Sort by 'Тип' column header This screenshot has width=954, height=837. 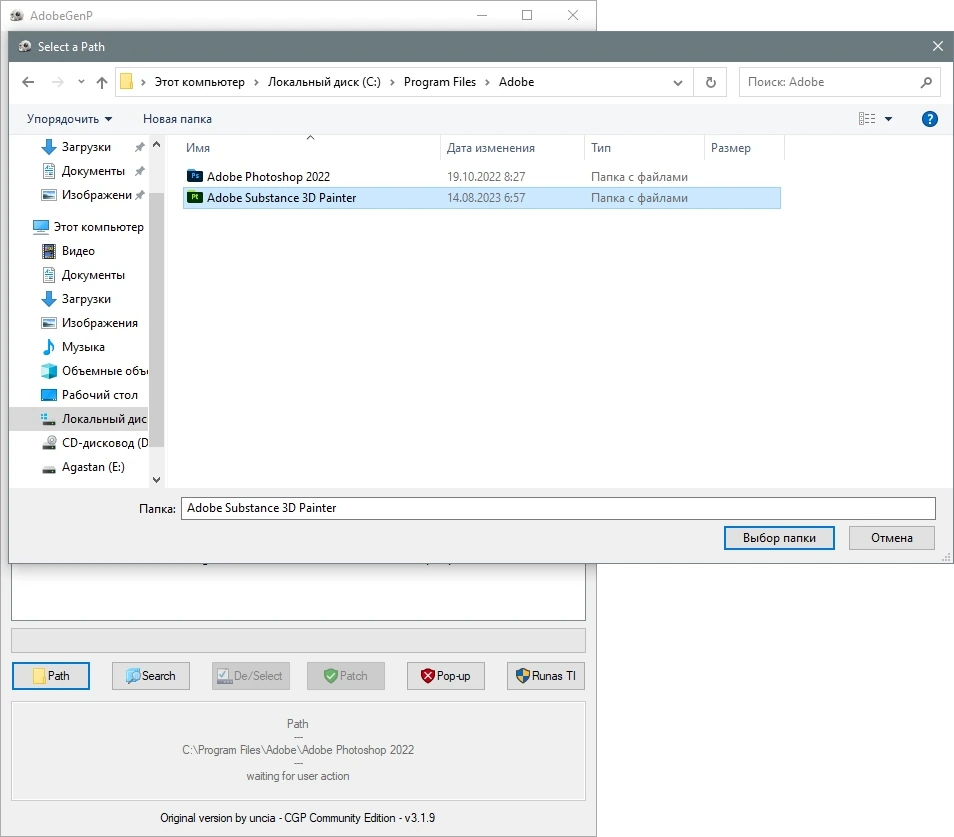tap(644, 148)
